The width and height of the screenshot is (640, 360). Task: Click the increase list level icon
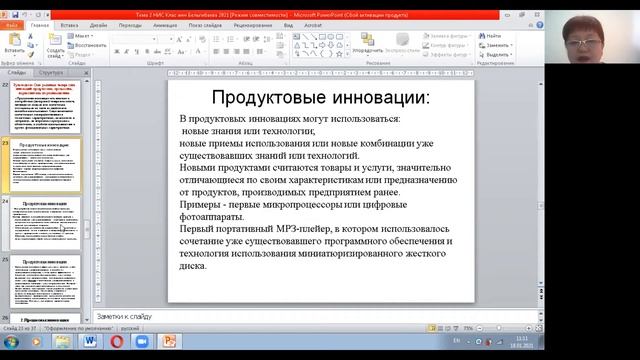(256, 39)
